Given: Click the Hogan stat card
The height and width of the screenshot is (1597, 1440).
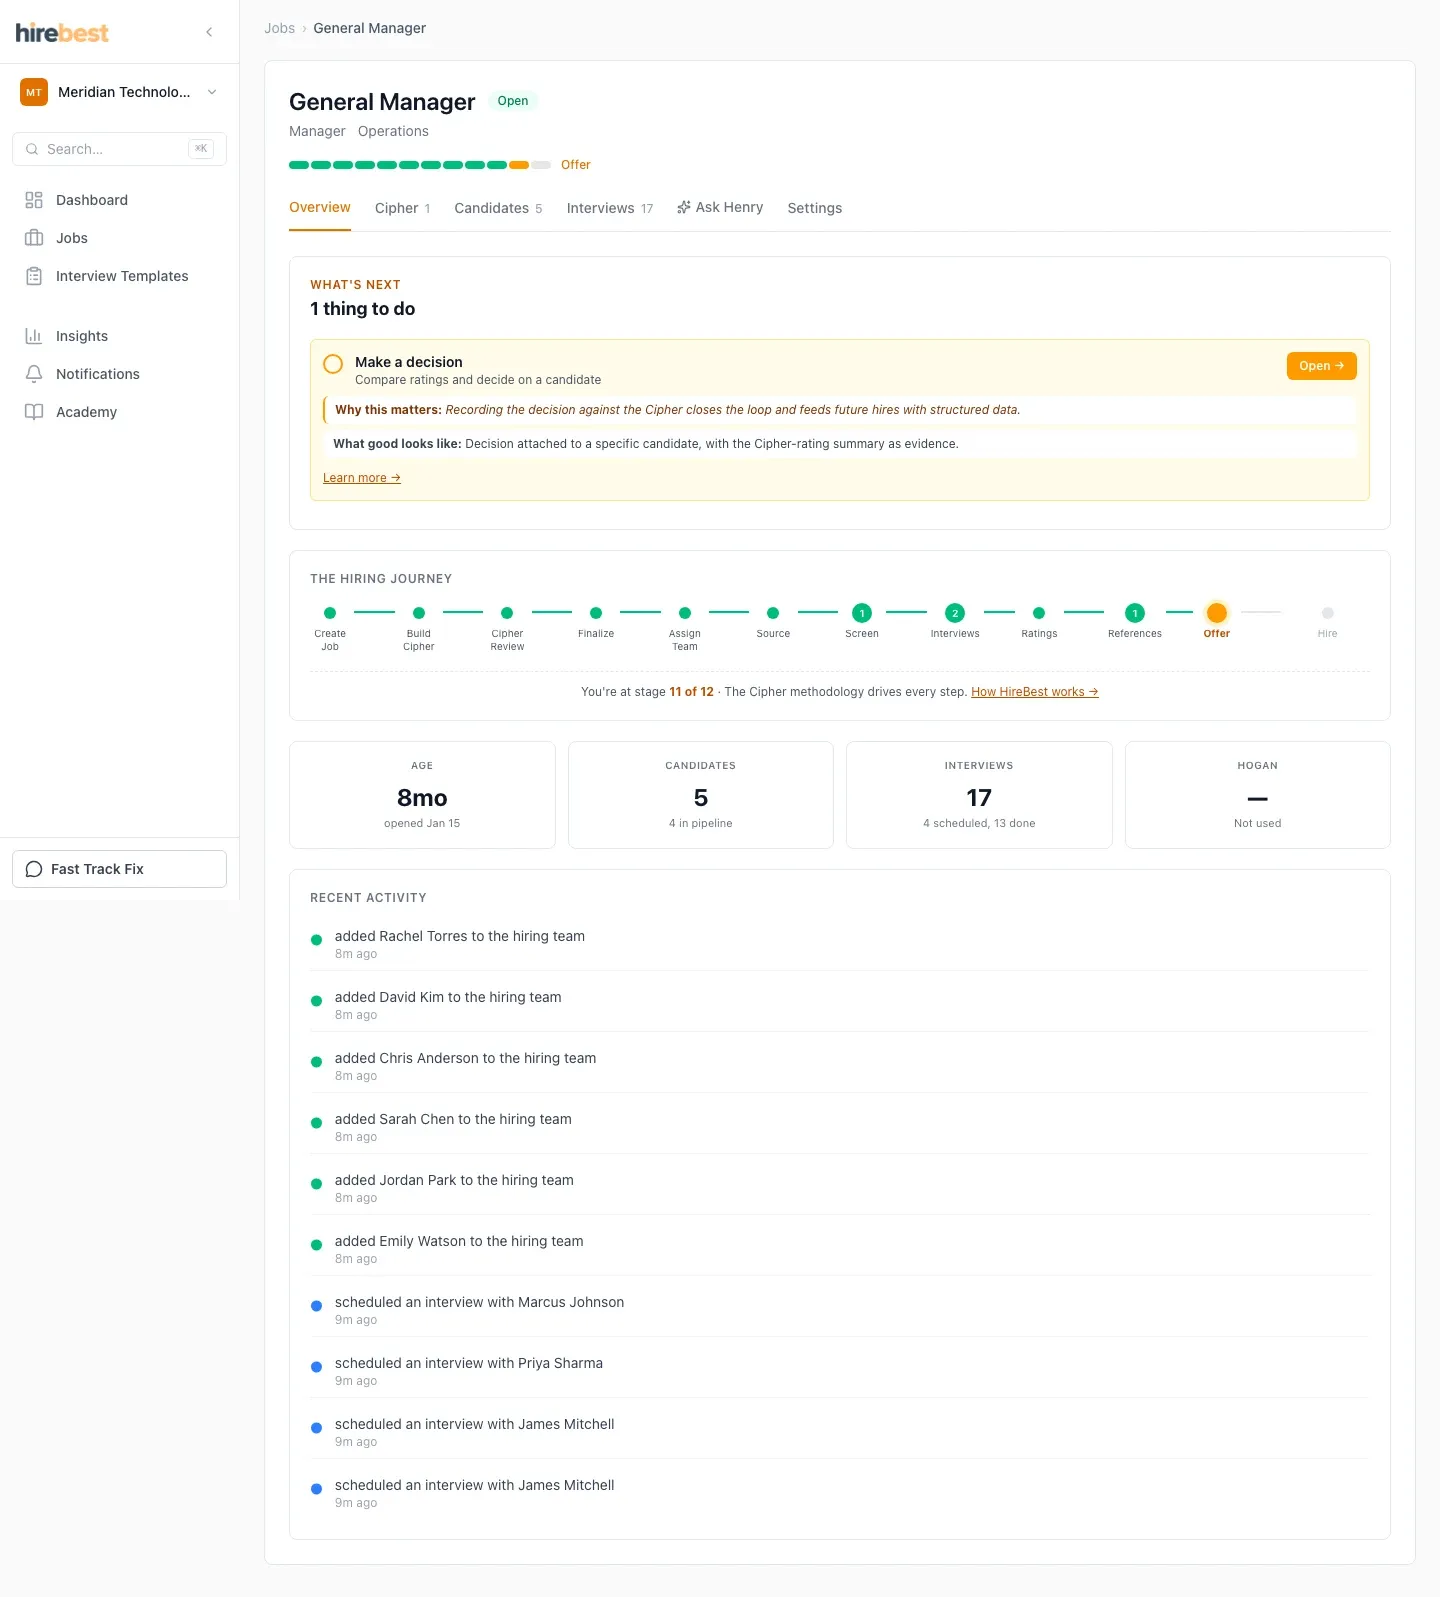Looking at the screenshot, I should pos(1258,795).
